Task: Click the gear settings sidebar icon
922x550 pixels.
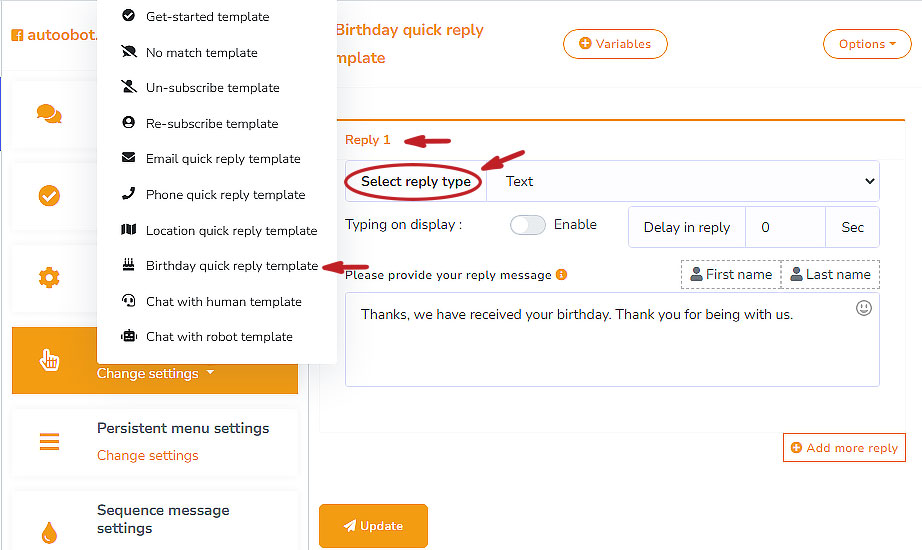Action: 49,278
